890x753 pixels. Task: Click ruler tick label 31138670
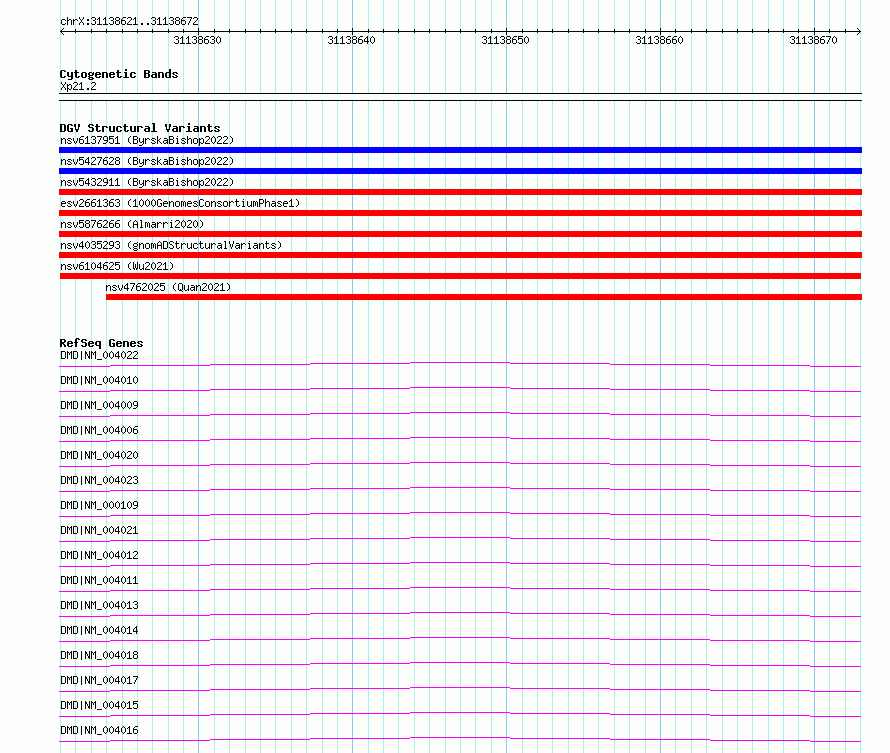[813, 40]
